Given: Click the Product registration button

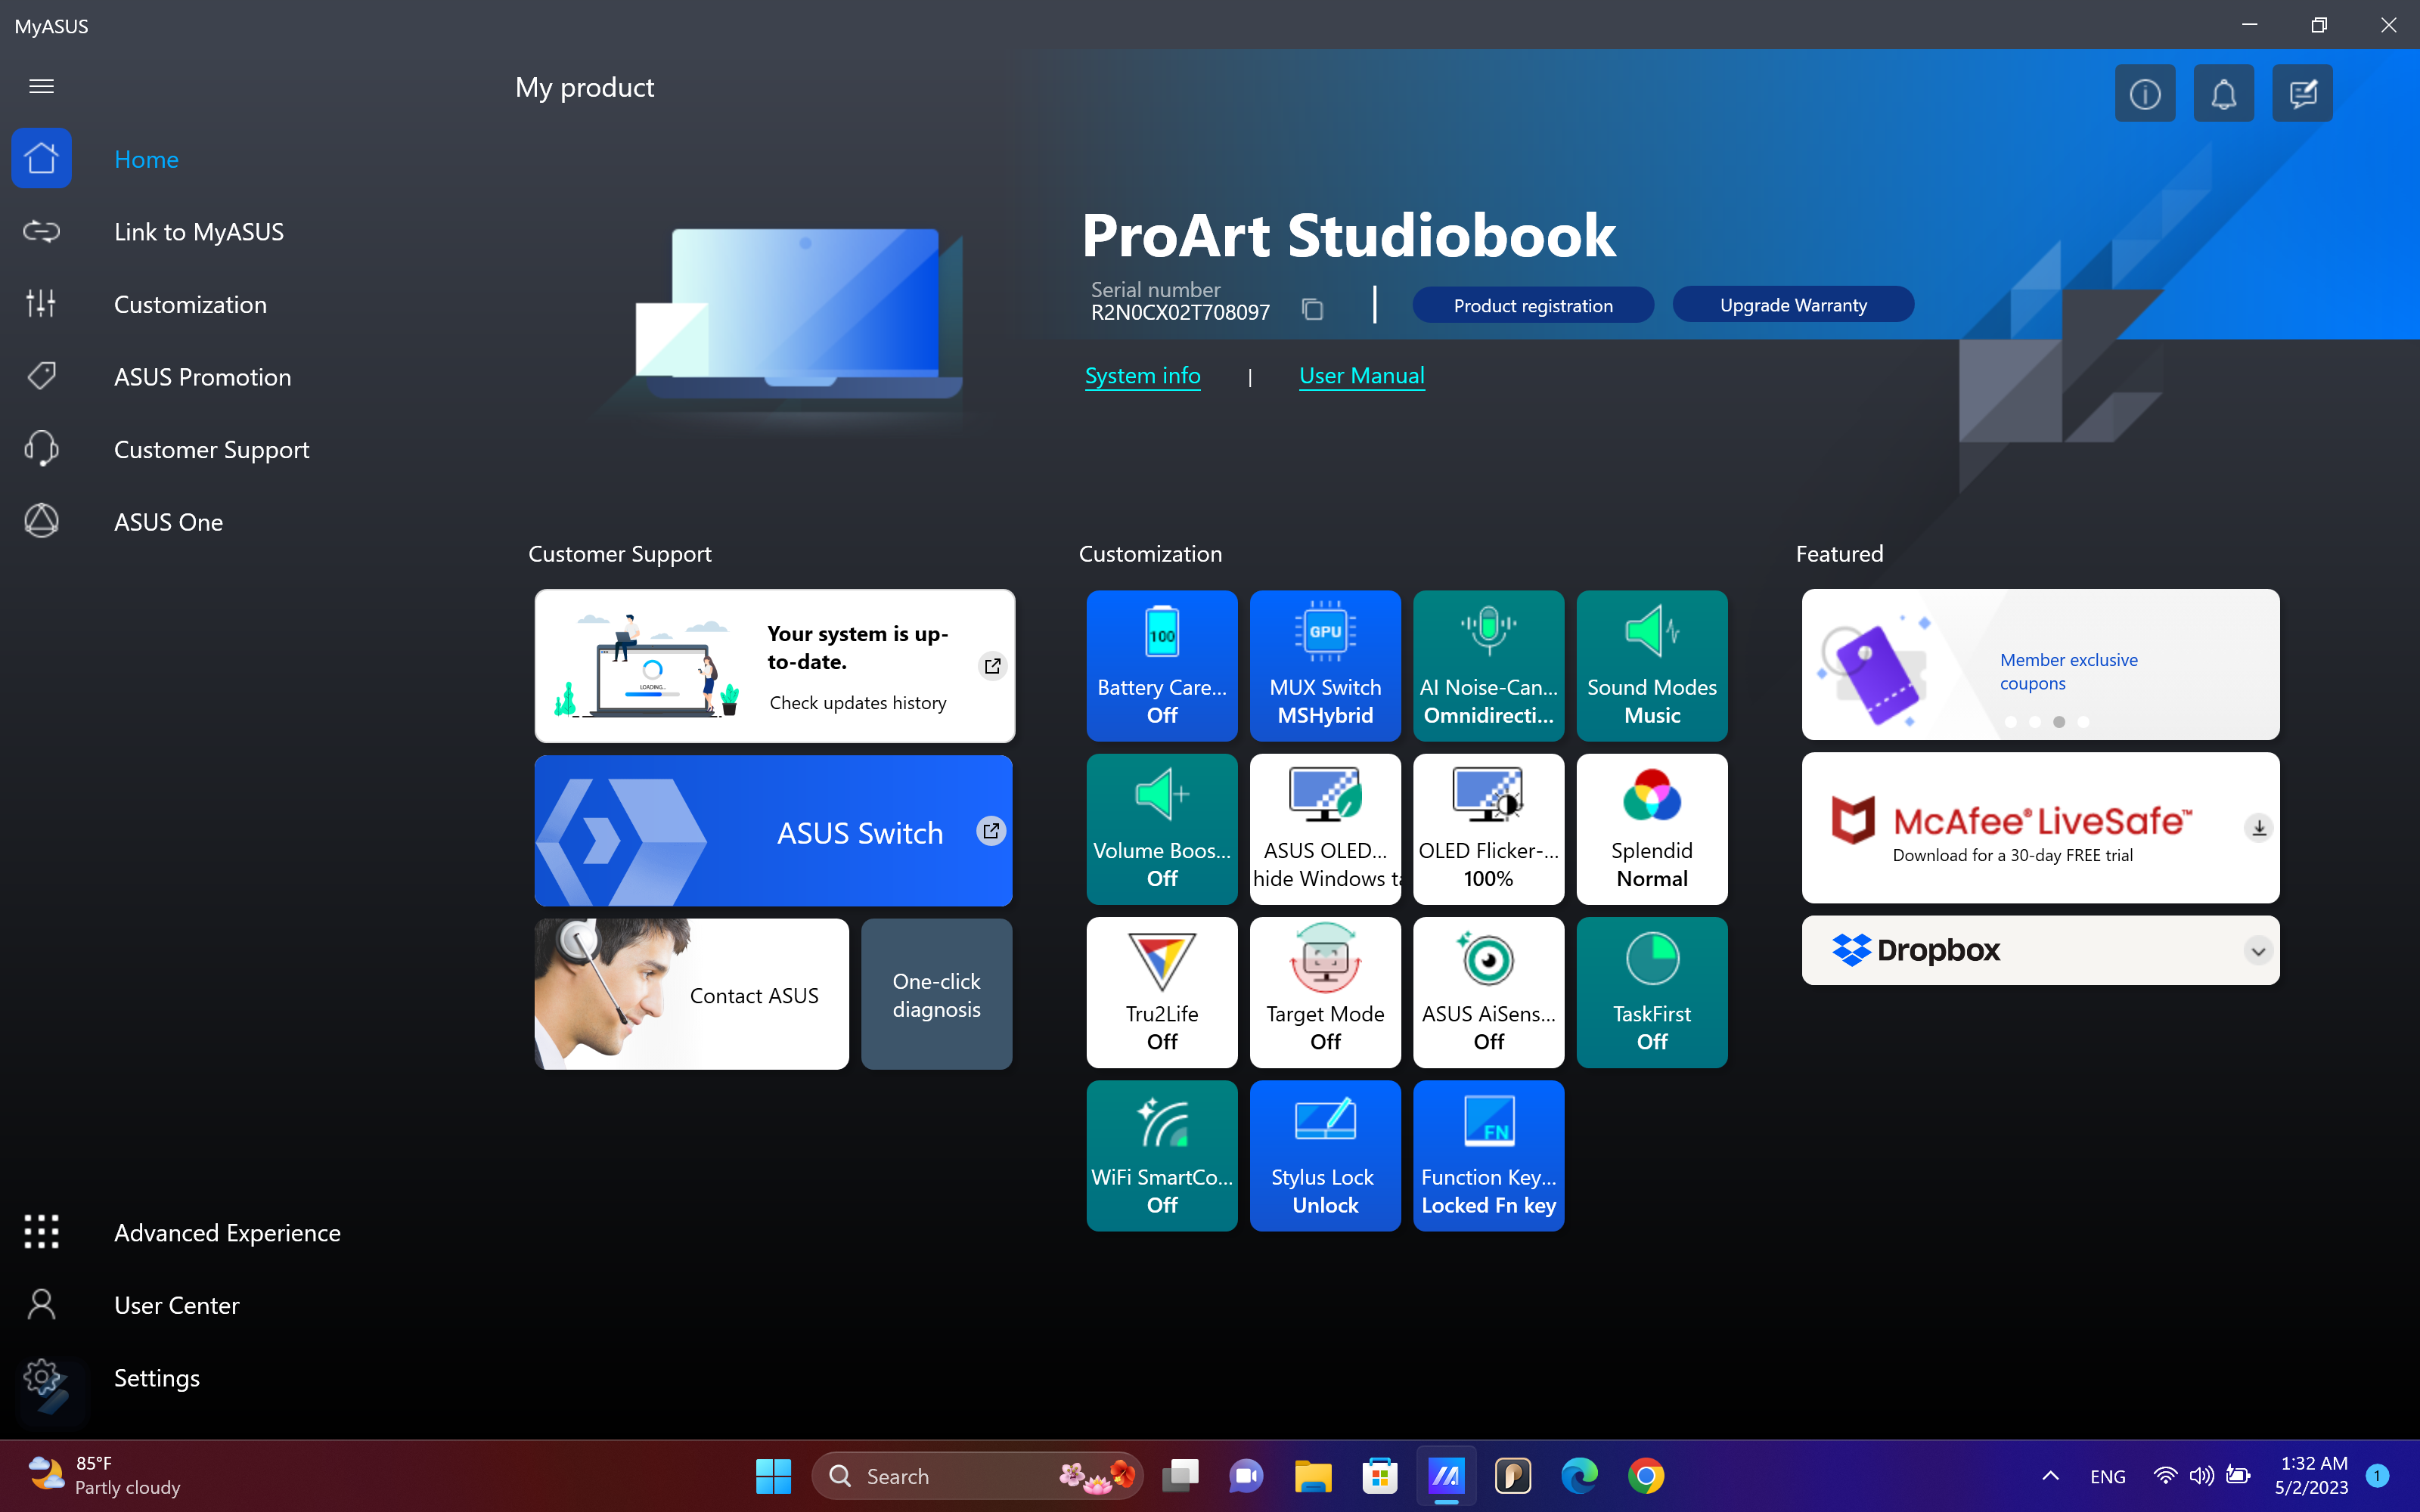Looking at the screenshot, I should (1533, 305).
